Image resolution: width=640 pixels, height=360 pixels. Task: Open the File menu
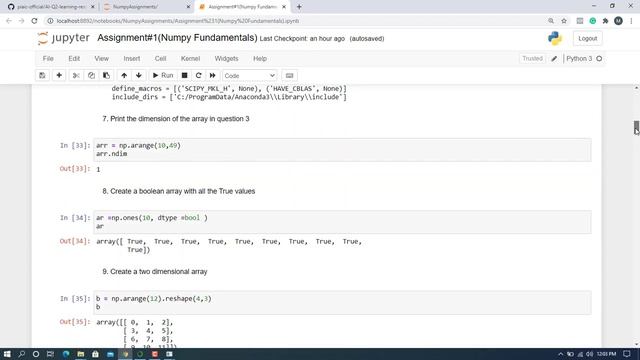(x=48, y=58)
